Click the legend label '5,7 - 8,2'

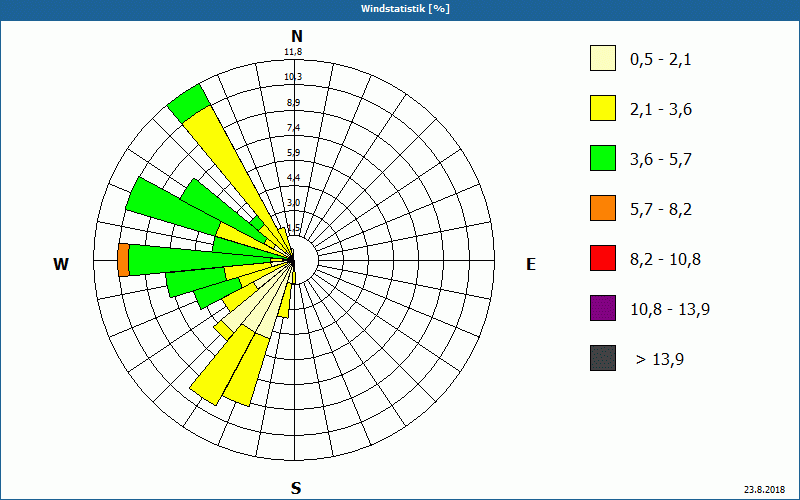[x=661, y=210]
